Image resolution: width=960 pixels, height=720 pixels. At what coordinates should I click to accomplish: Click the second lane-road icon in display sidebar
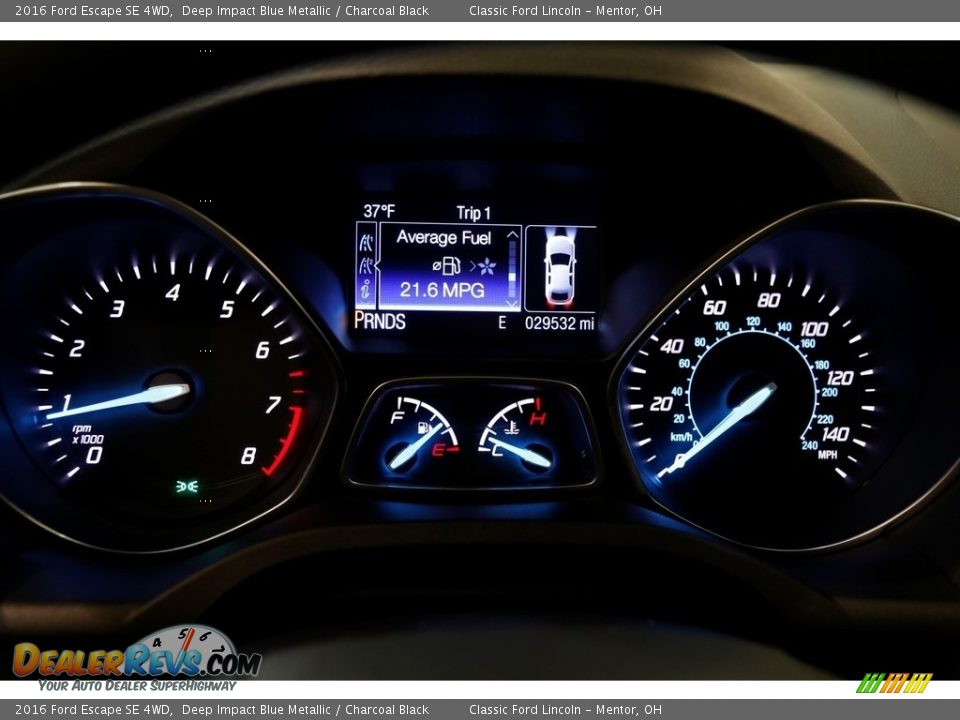tap(366, 265)
